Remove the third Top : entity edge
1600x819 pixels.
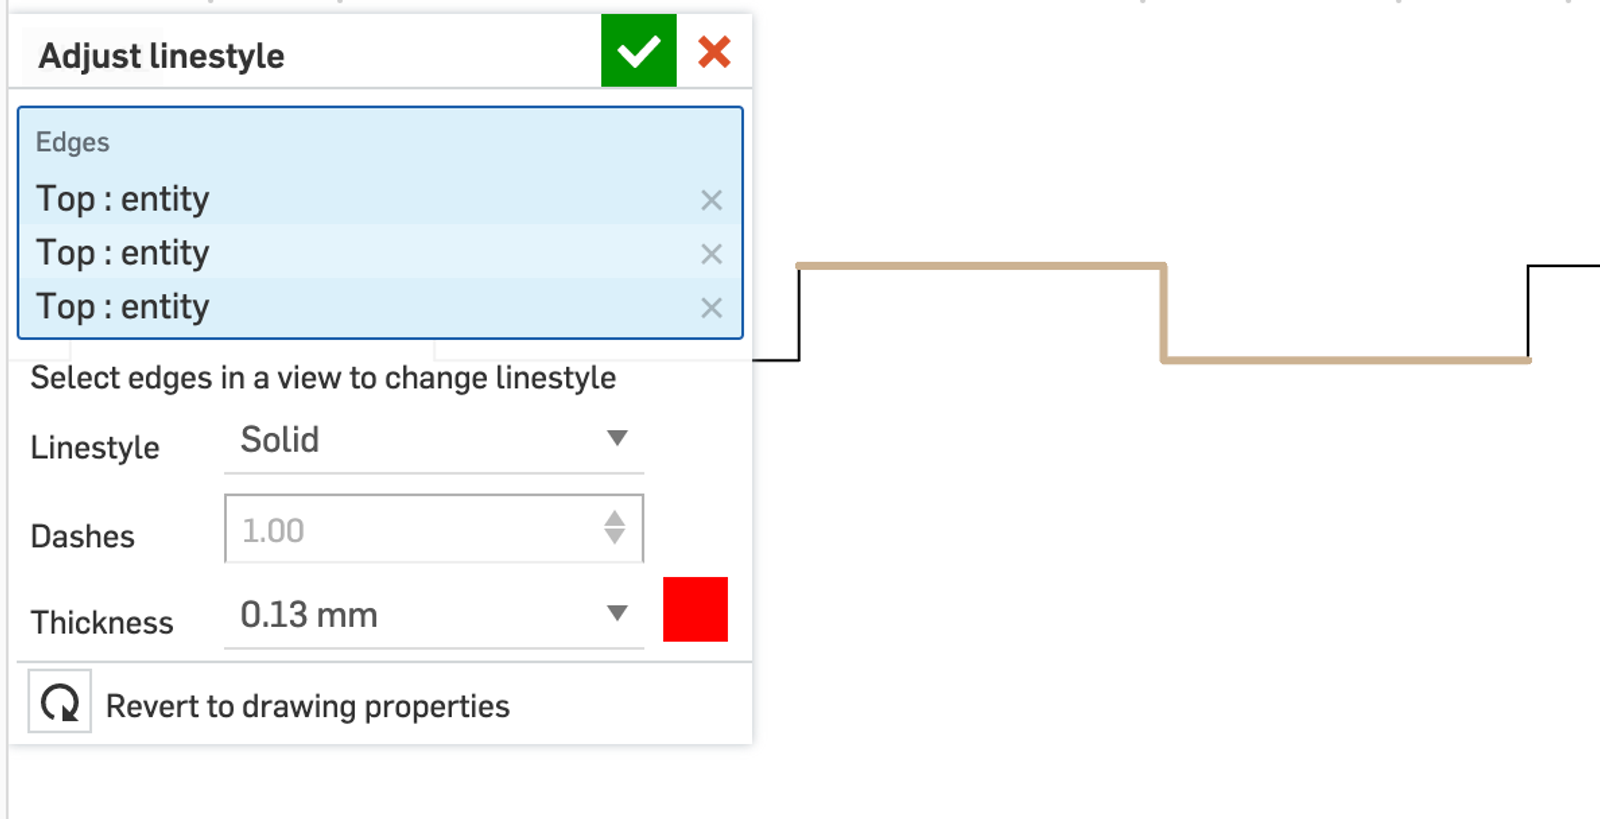[x=711, y=308]
